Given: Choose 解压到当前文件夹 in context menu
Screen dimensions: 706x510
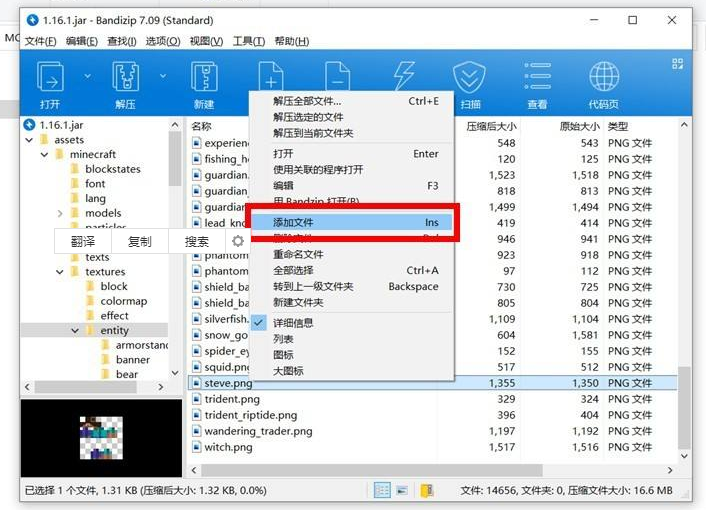Looking at the screenshot, I should [352, 133].
